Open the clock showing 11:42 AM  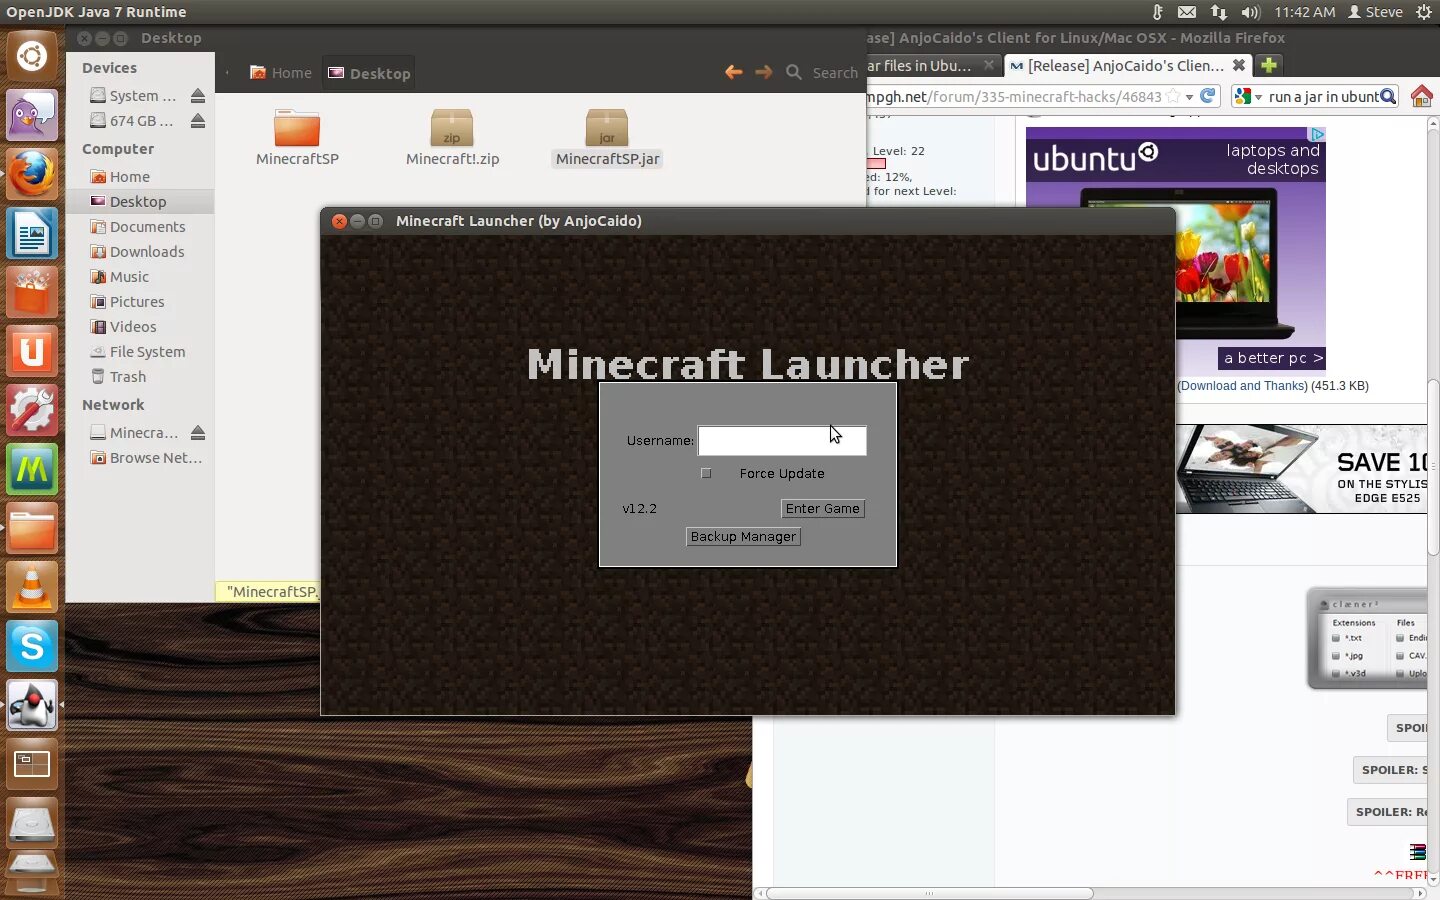1304,12
